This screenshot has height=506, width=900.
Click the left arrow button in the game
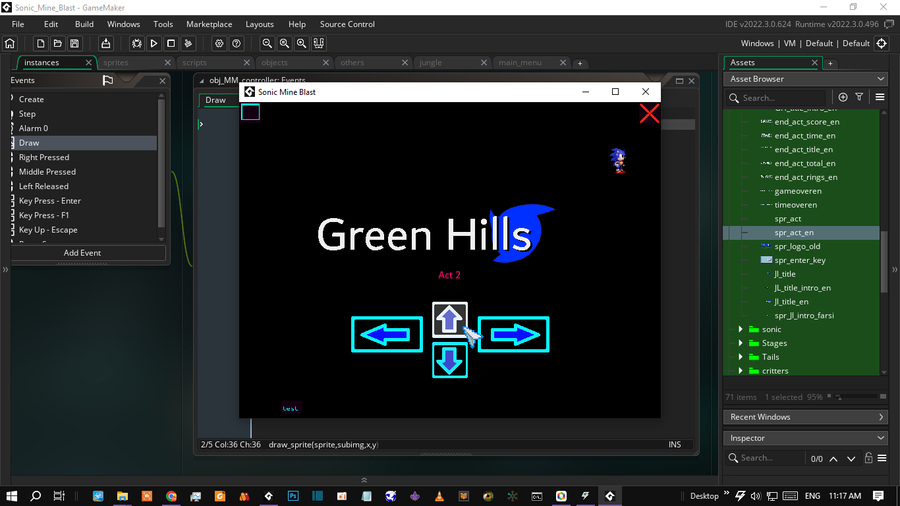click(387, 334)
